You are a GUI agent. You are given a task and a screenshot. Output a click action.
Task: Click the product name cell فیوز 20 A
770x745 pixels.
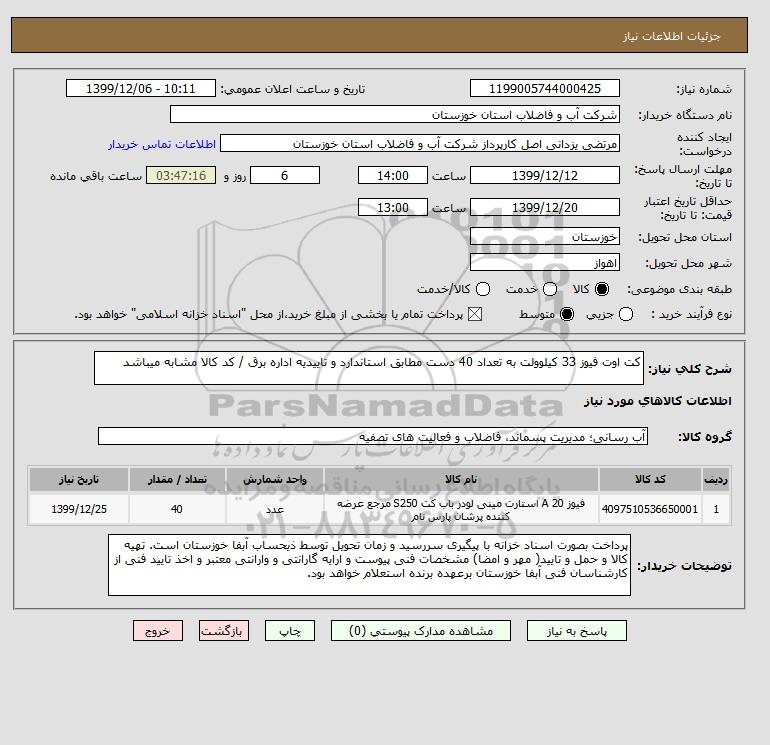(x=461, y=509)
